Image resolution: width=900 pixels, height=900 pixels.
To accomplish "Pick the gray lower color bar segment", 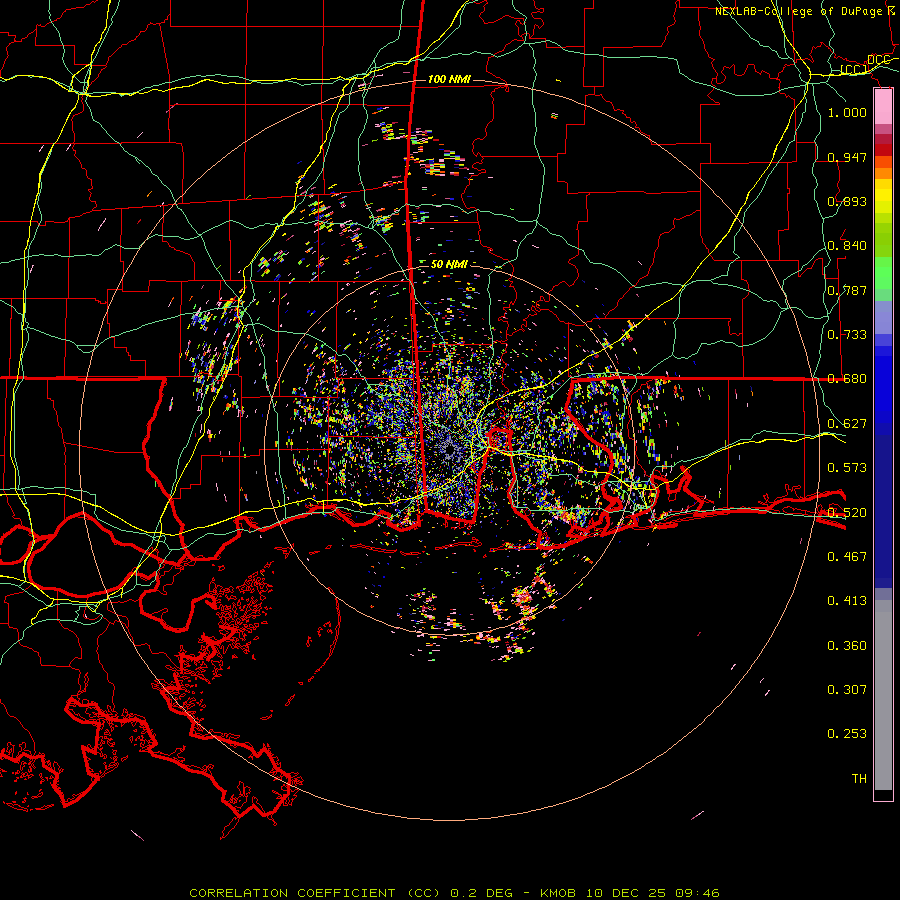I will pyautogui.click(x=883, y=695).
